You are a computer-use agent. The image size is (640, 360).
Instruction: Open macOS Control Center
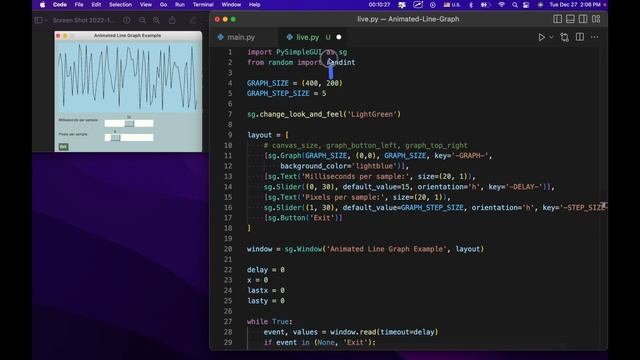pos(526,5)
